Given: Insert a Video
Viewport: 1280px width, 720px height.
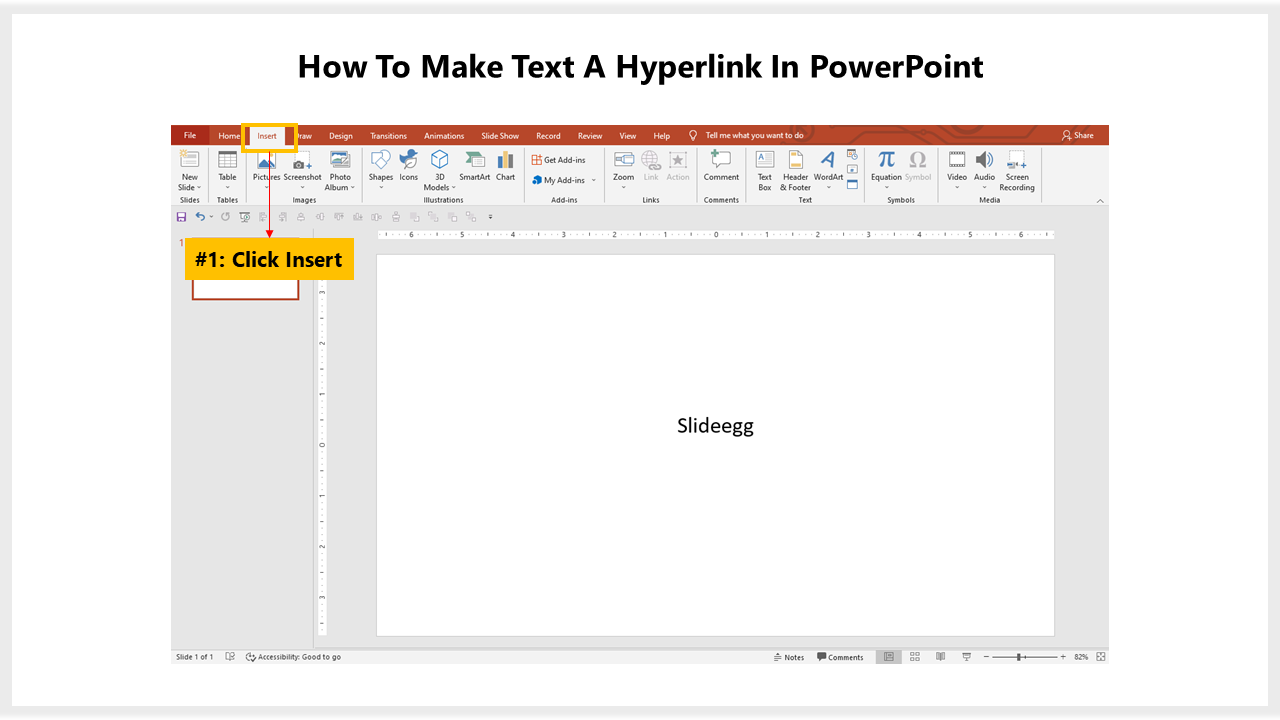Looking at the screenshot, I should tap(957, 171).
